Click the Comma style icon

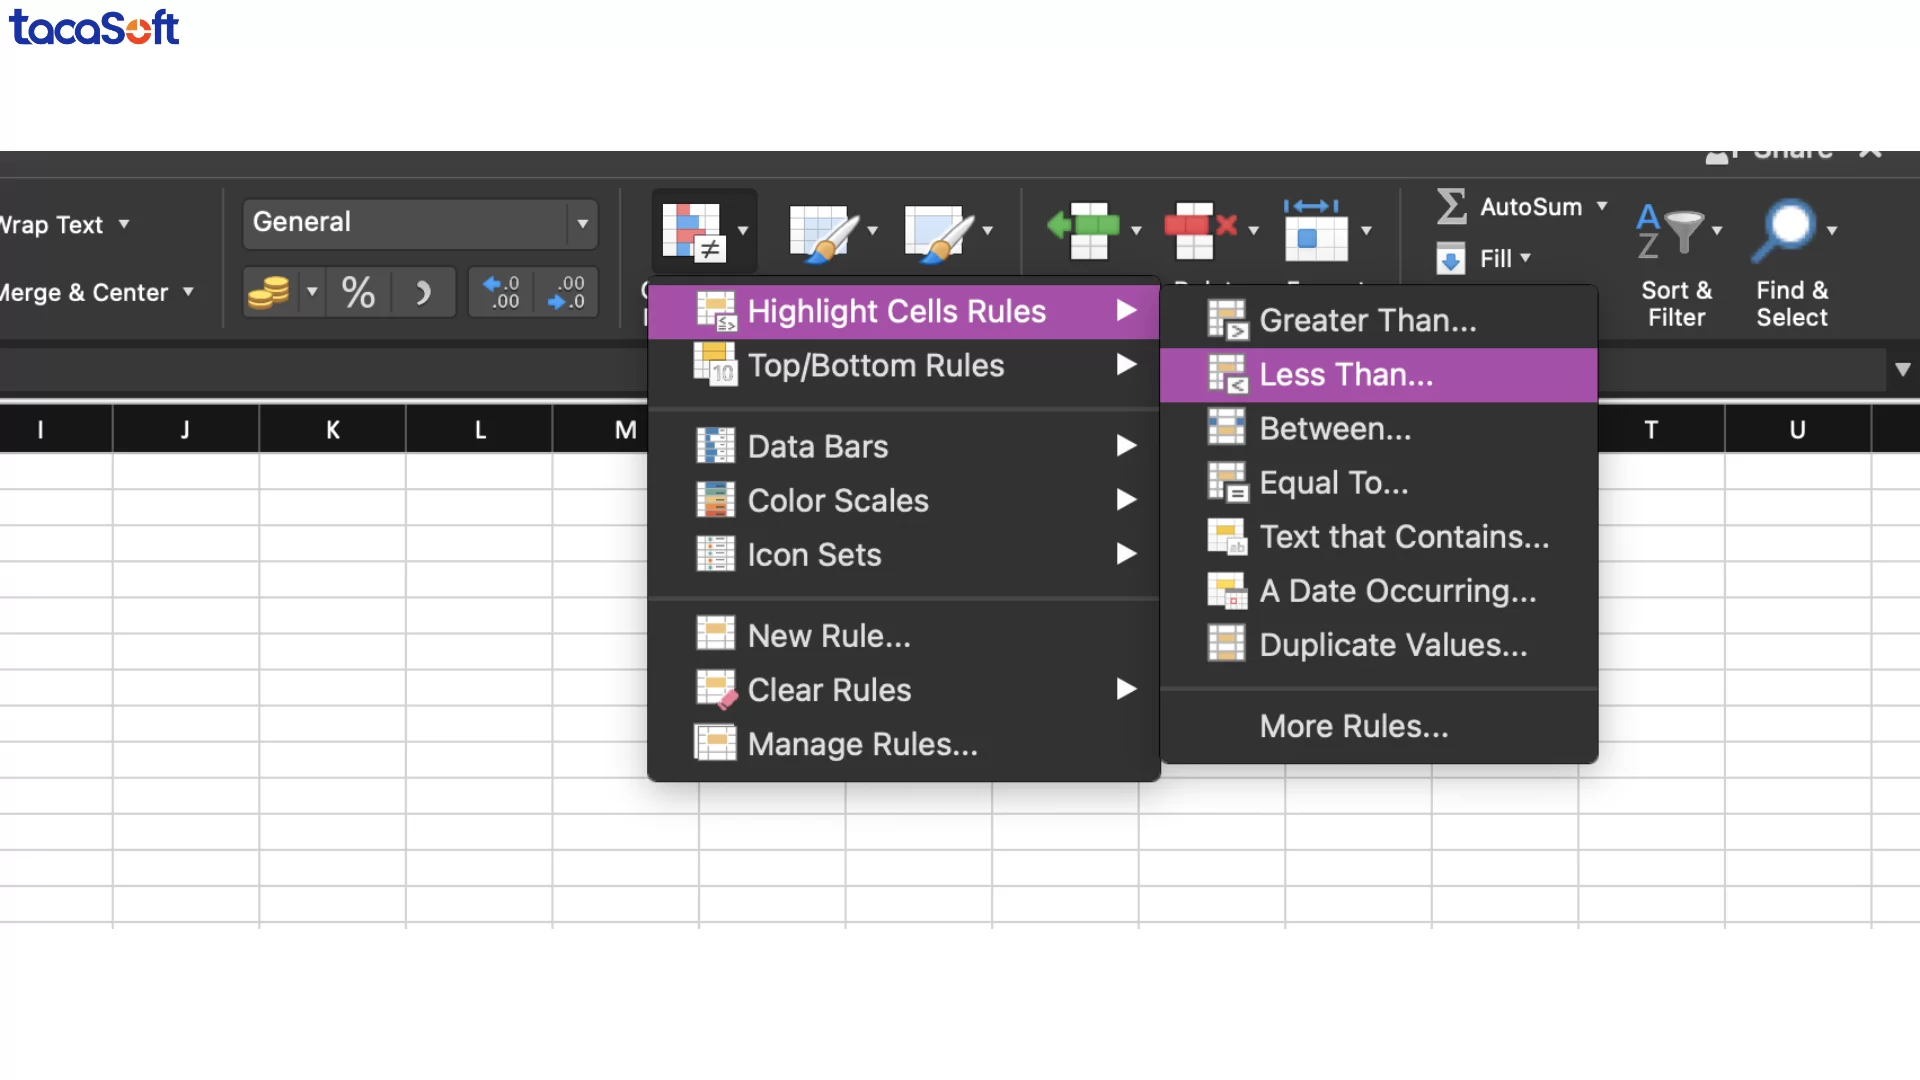422,292
